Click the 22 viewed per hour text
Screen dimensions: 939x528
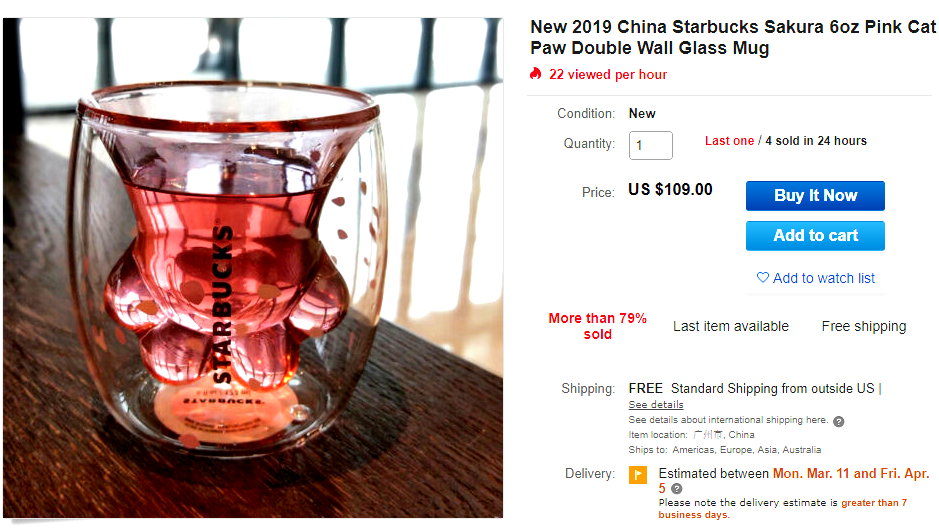point(608,75)
